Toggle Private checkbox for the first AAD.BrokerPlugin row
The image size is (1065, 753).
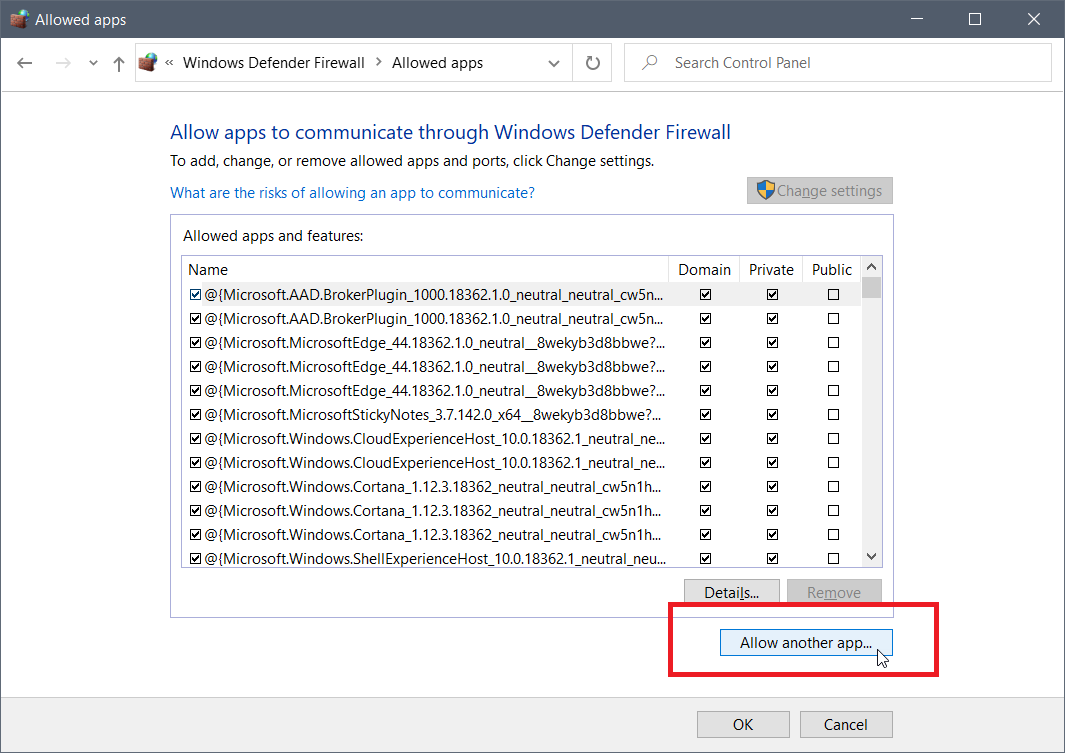click(772, 294)
